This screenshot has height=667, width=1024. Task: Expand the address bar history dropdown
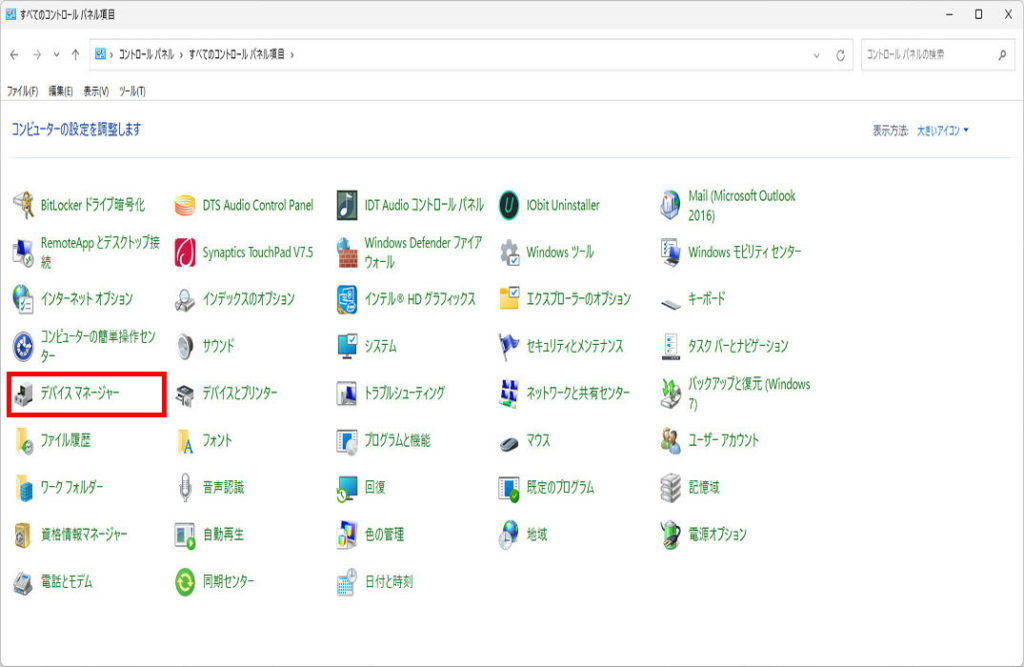(817, 55)
